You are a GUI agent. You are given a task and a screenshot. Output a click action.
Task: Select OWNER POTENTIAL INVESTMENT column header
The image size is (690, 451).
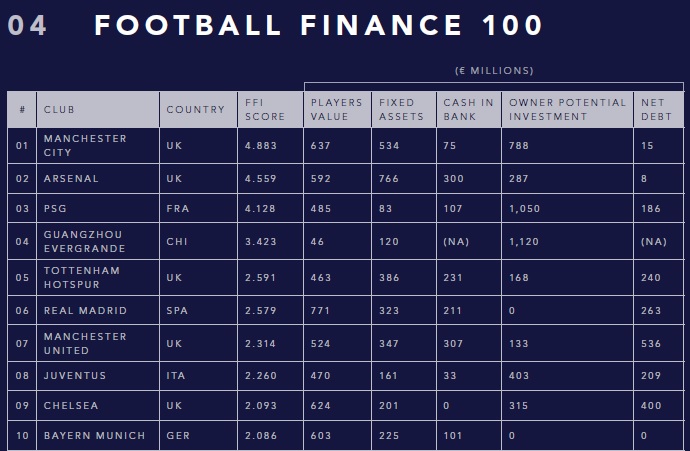(x=567, y=110)
